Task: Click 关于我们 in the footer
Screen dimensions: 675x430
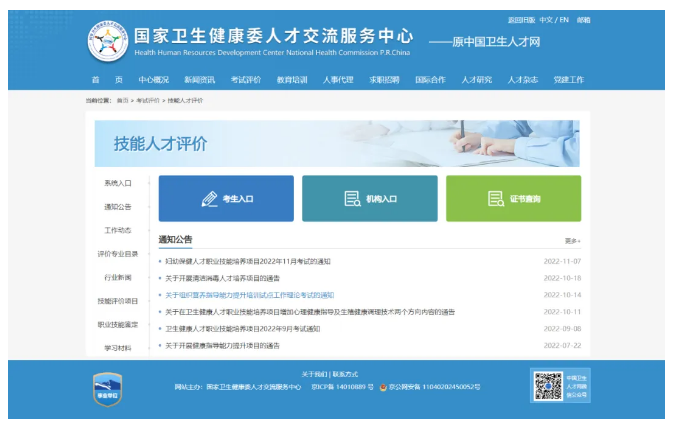Action: pos(314,374)
